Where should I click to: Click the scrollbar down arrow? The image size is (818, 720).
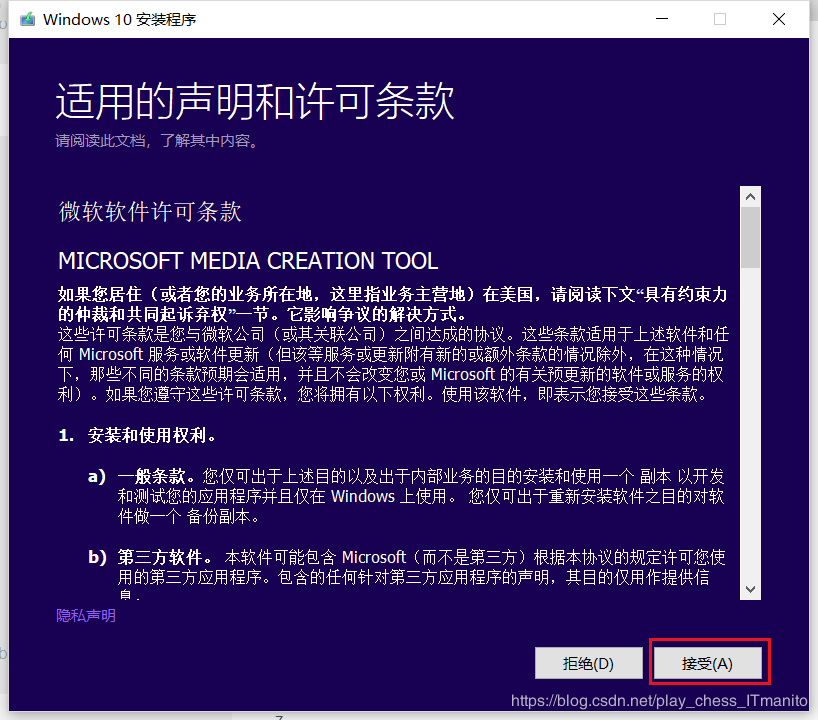click(750, 589)
